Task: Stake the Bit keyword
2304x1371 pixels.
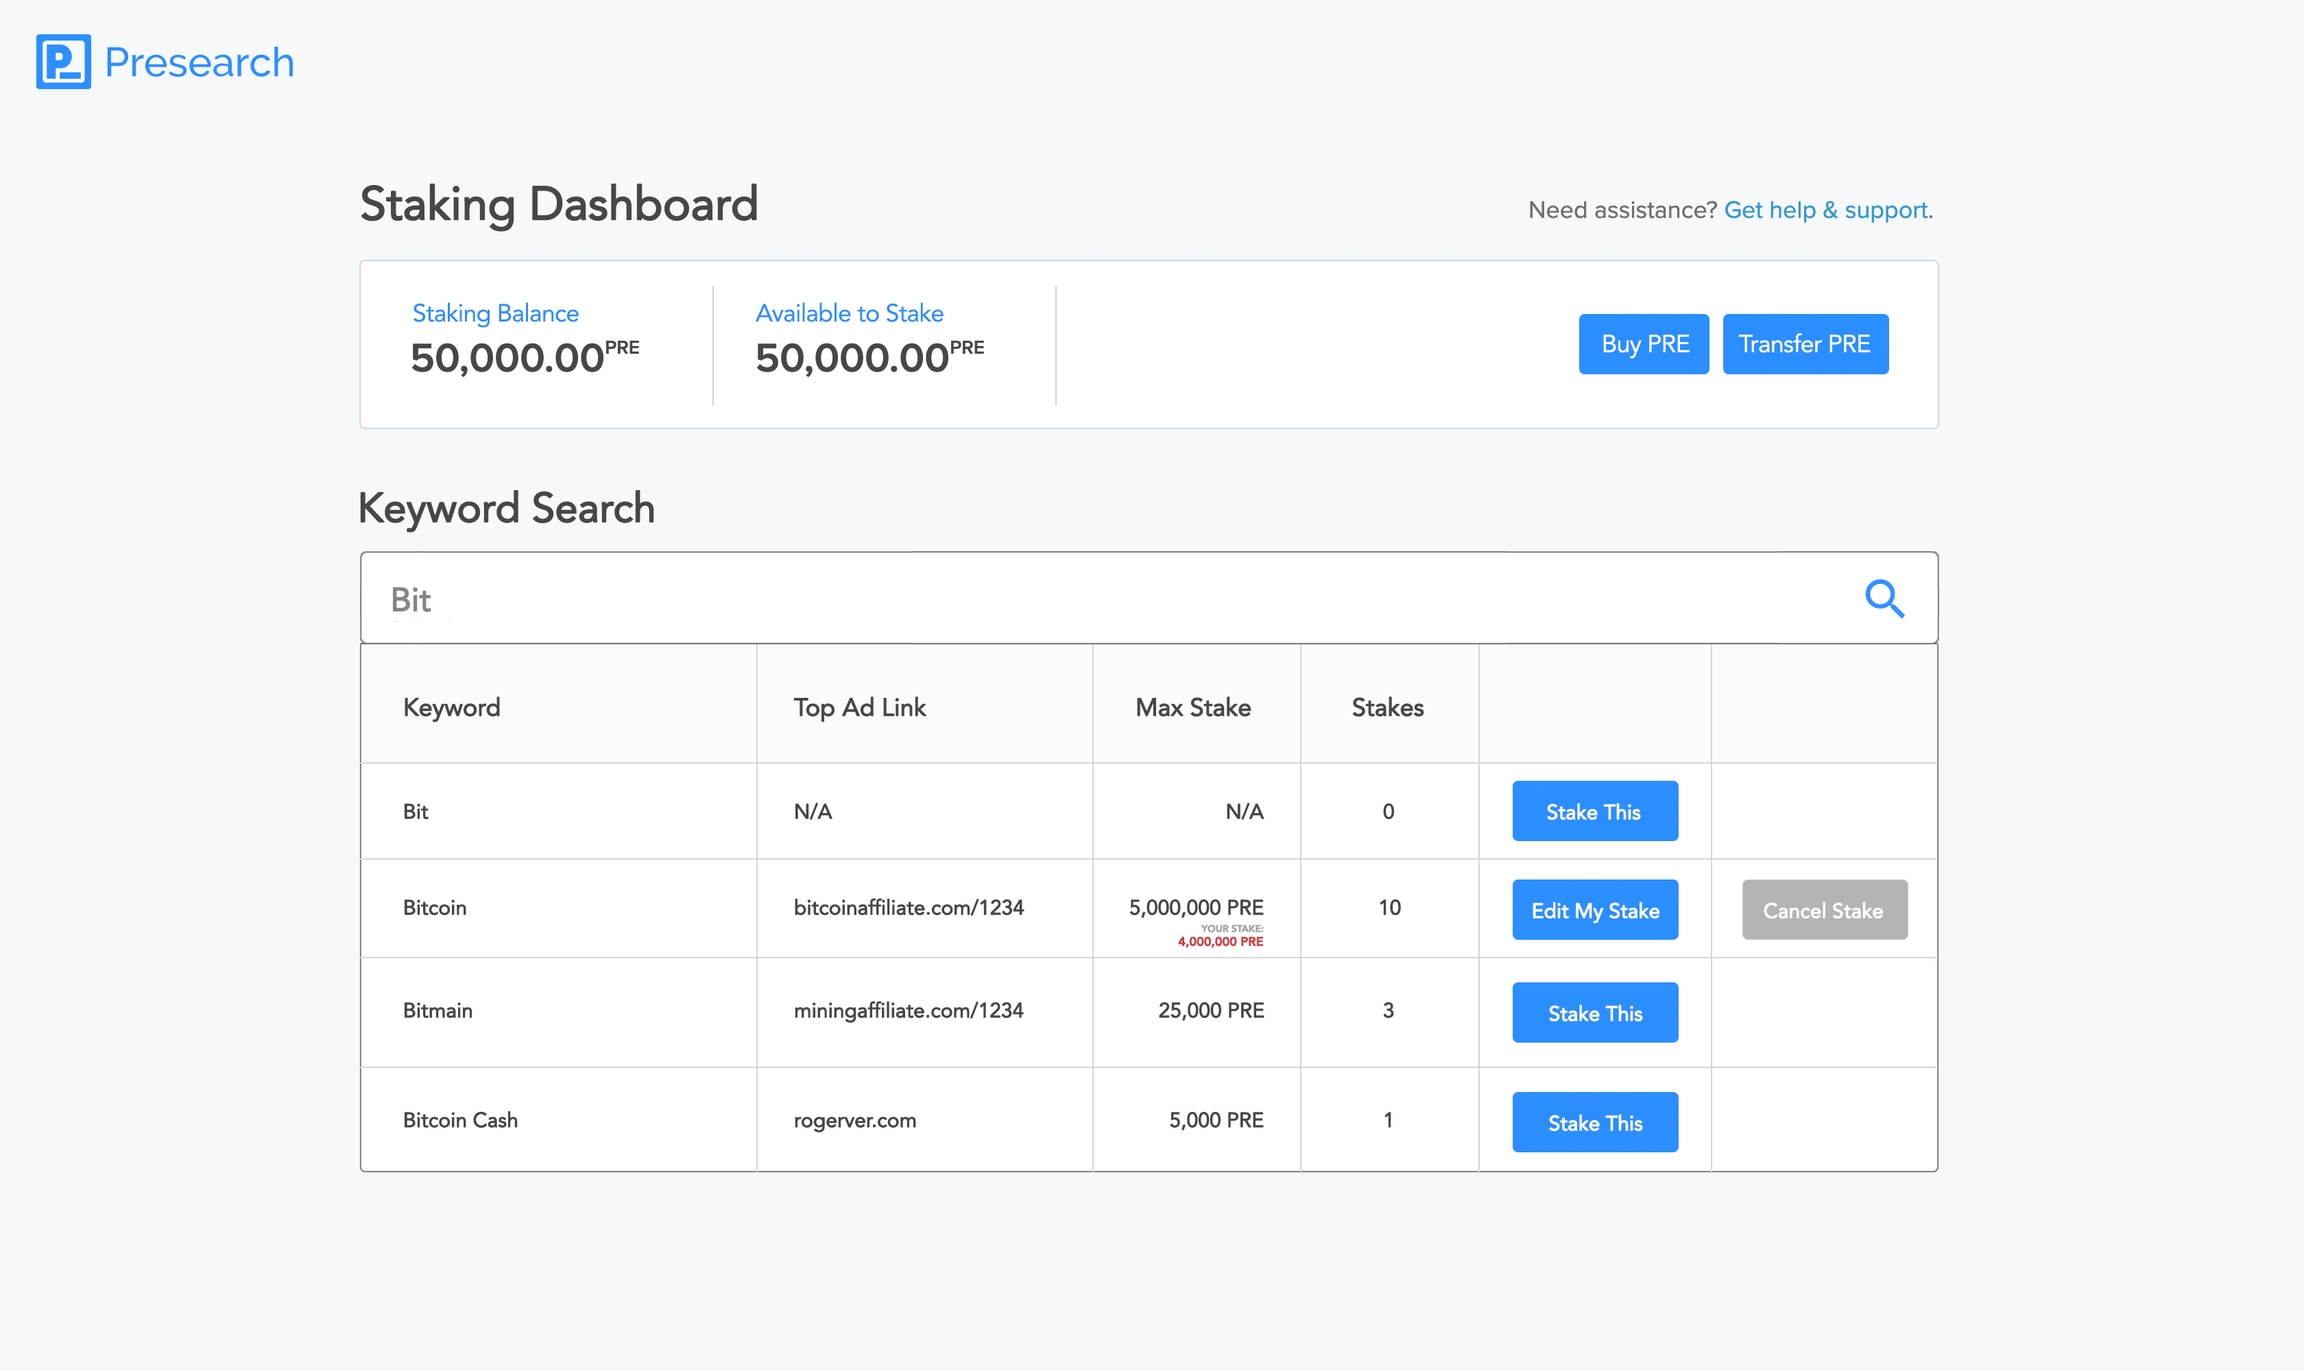Action: (1594, 811)
